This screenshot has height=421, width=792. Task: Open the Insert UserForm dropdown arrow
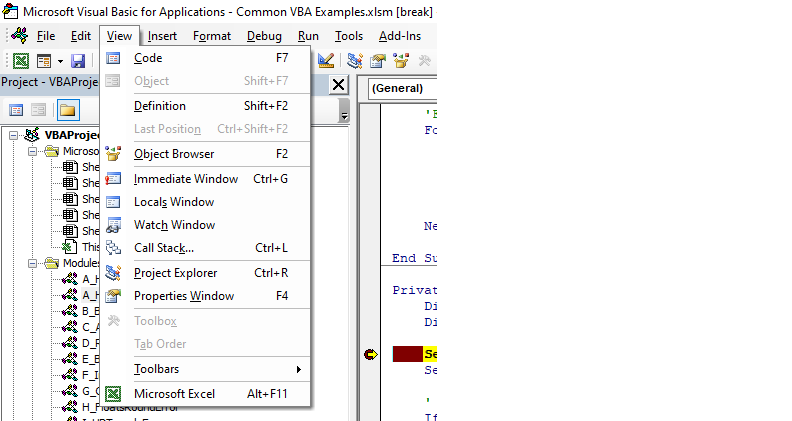point(60,61)
